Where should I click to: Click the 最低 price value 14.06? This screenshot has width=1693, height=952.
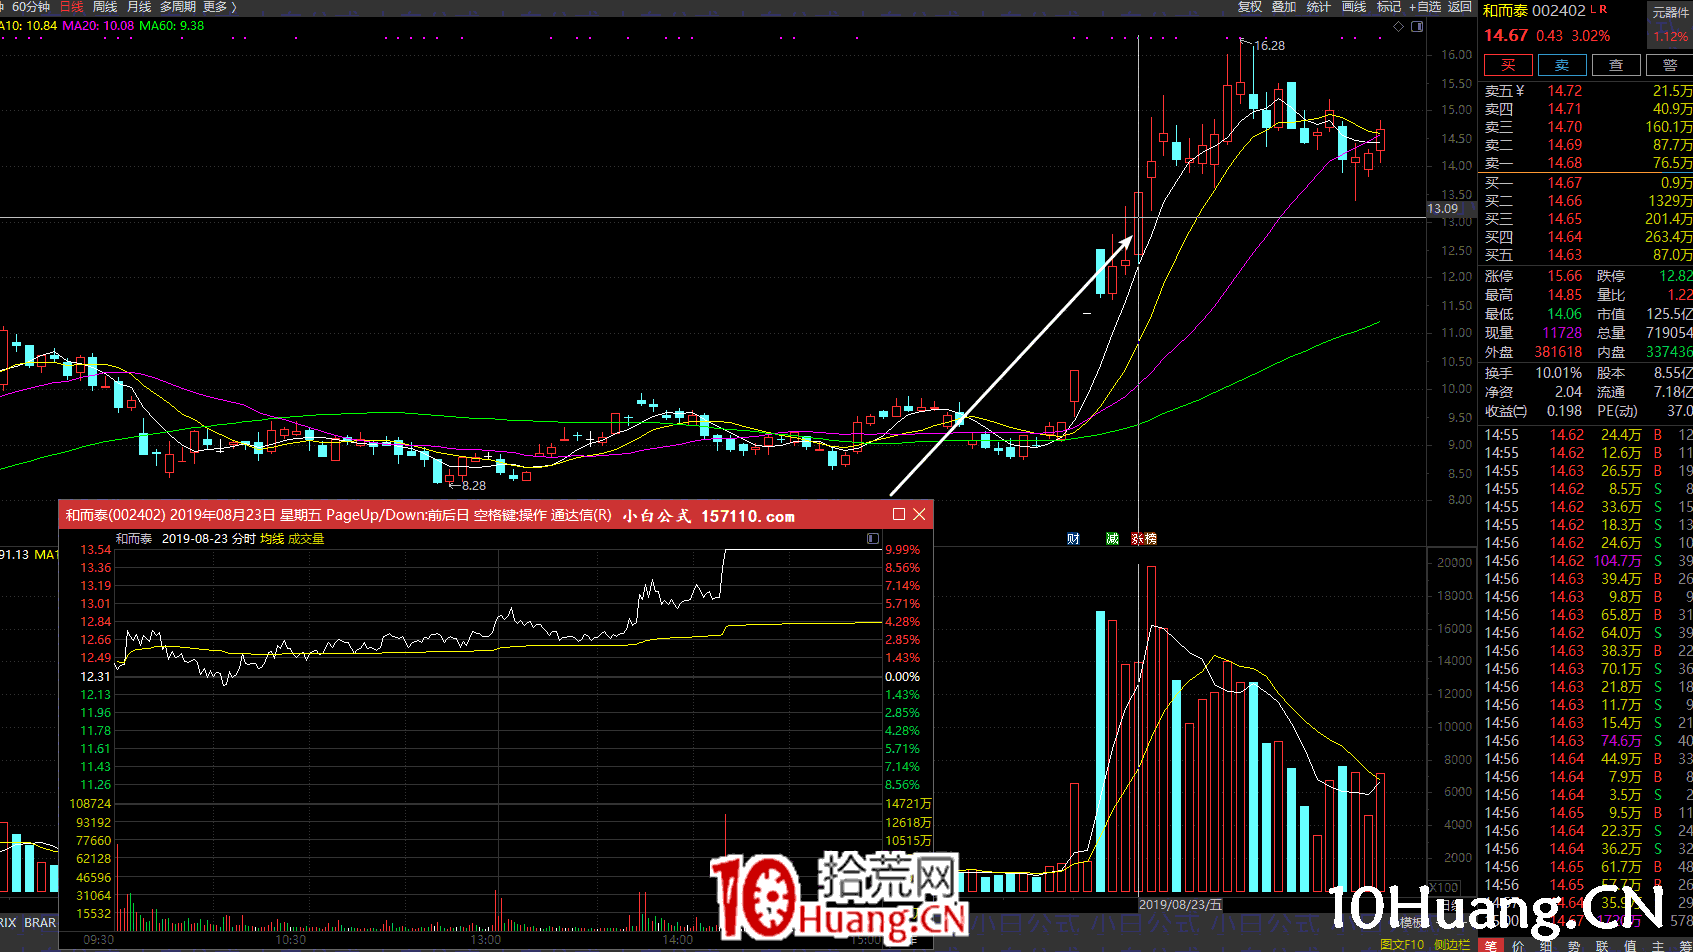(x=1565, y=314)
